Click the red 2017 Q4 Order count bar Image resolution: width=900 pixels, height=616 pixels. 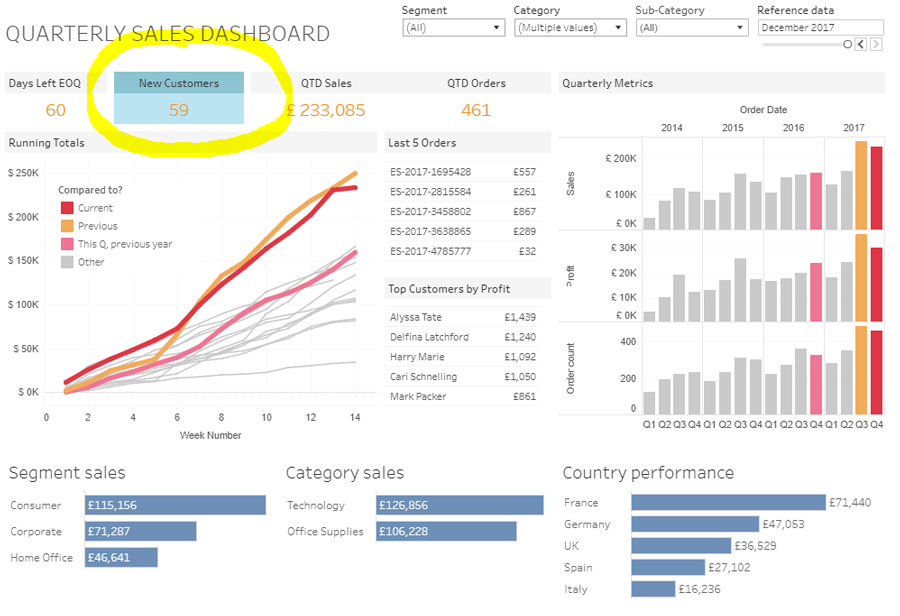876,373
